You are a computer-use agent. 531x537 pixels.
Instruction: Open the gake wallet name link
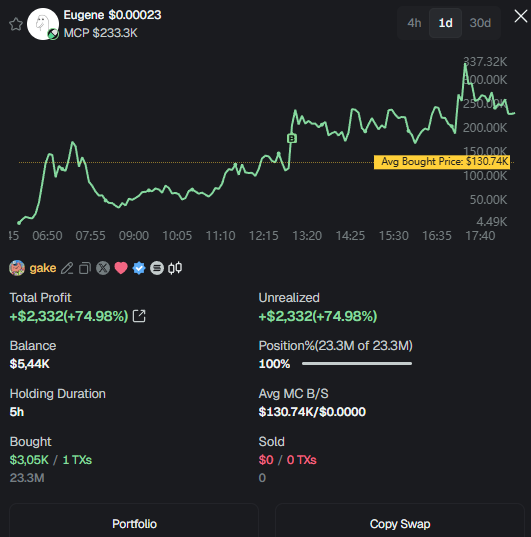pyautogui.click(x=43, y=268)
